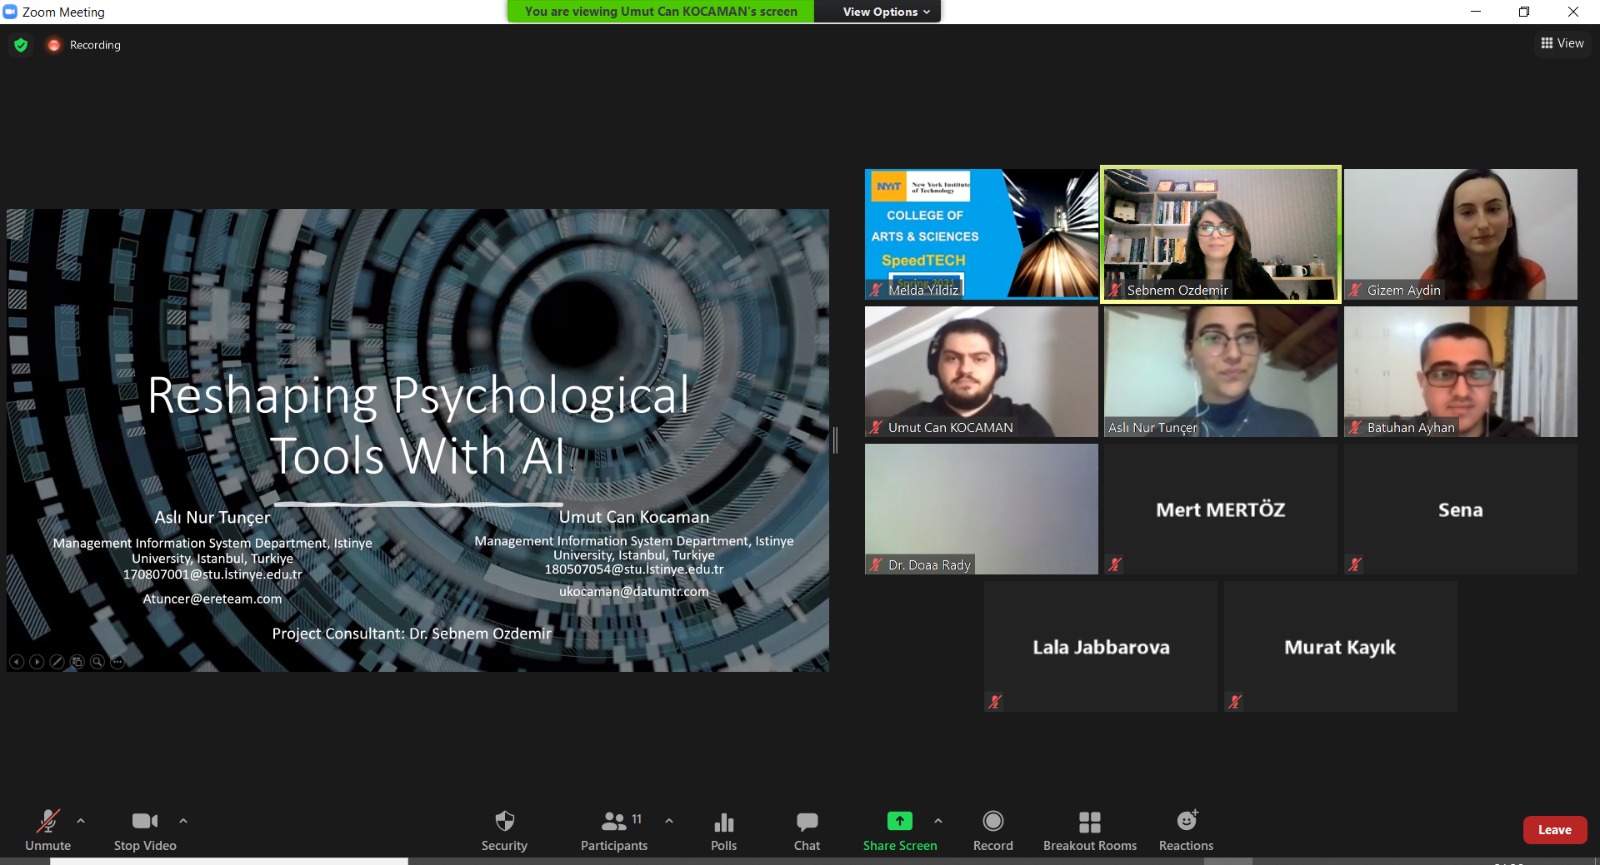Expand share options arrow beside Share Screen
The height and width of the screenshot is (865, 1600).
pyautogui.click(x=938, y=821)
